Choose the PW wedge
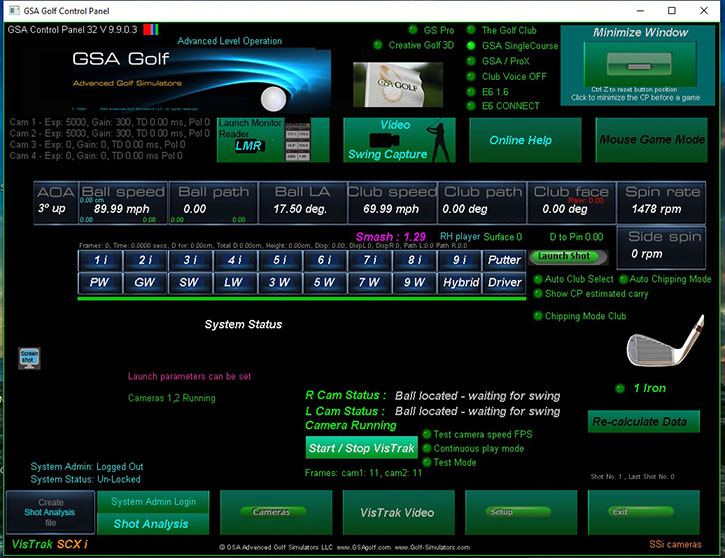725x558 pixels. (x=100, y=282)
